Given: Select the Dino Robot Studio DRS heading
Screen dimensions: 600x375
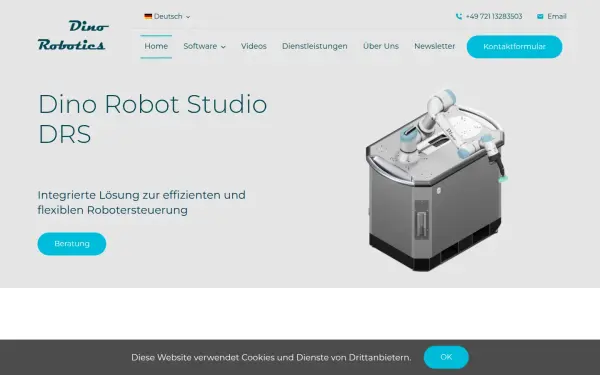Looking at the screenshot, I should [153, 119].
